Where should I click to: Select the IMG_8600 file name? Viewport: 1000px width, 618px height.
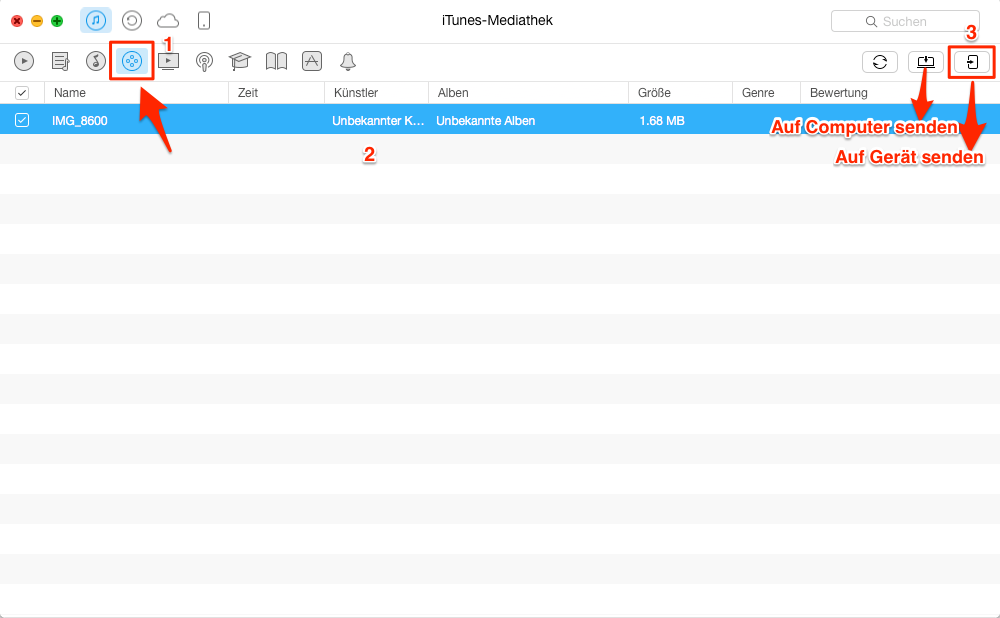tap(80, 121)
